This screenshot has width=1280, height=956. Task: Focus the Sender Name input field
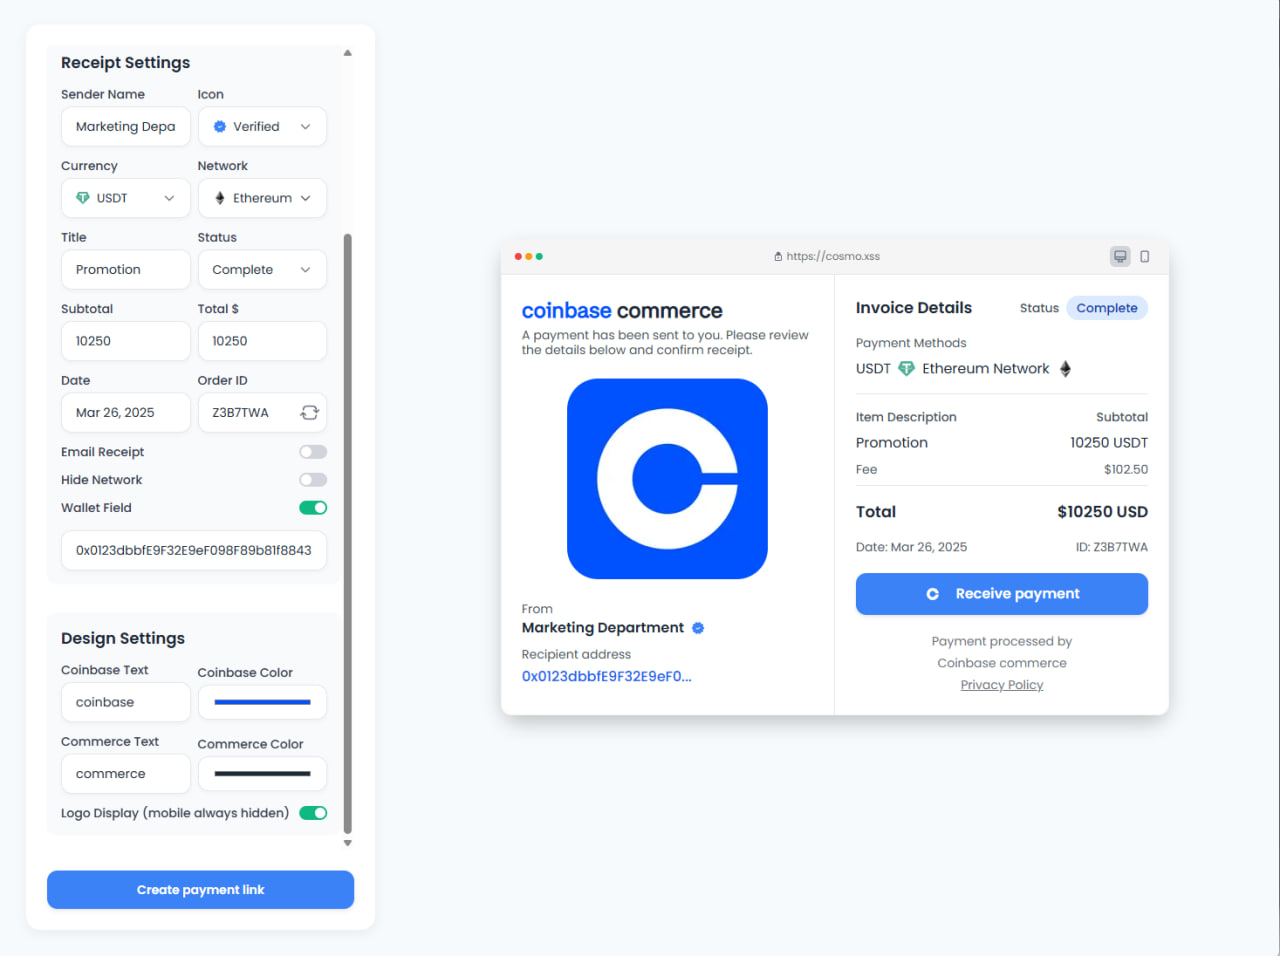(x=126, y=127)
